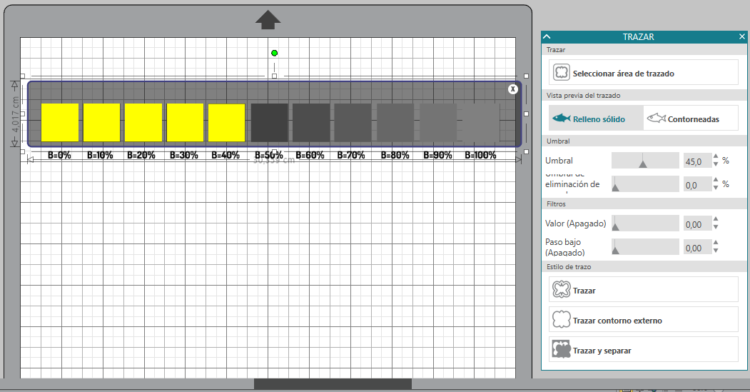Click the media load up arrow
Viewport: 750px width, 392px height.
(268, 20)
